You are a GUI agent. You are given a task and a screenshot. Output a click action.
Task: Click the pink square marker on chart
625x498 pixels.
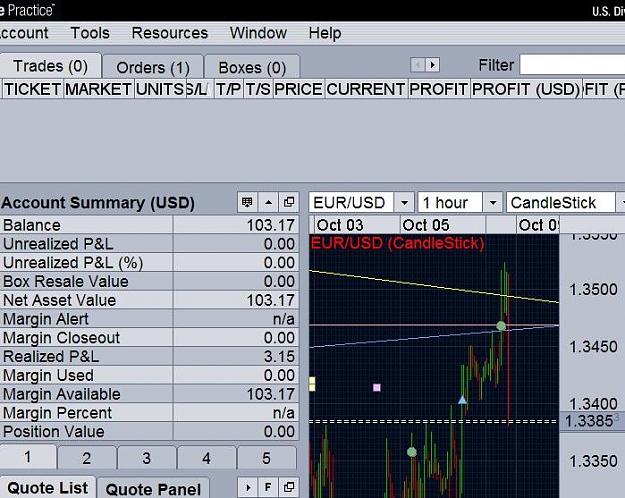[x=377, y=387]
